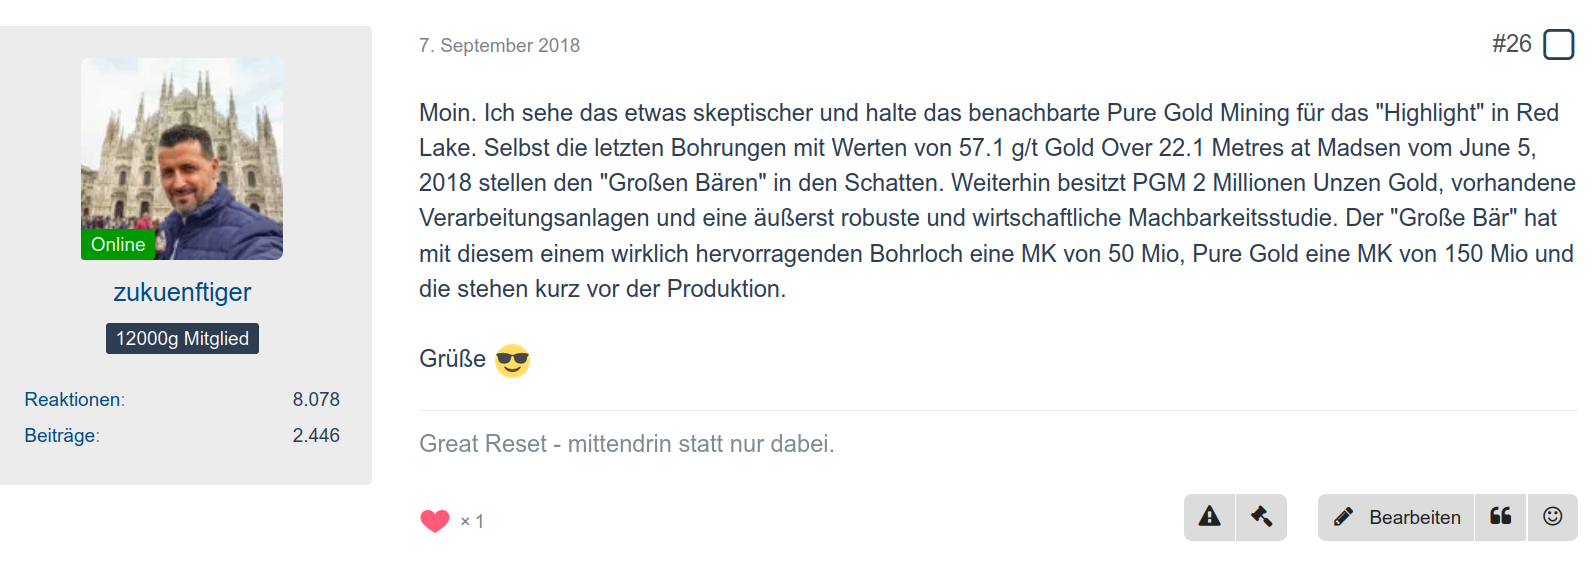Click the post date 7. September 2018
The image size is (1592, 576).
click(x=499, y=46)
